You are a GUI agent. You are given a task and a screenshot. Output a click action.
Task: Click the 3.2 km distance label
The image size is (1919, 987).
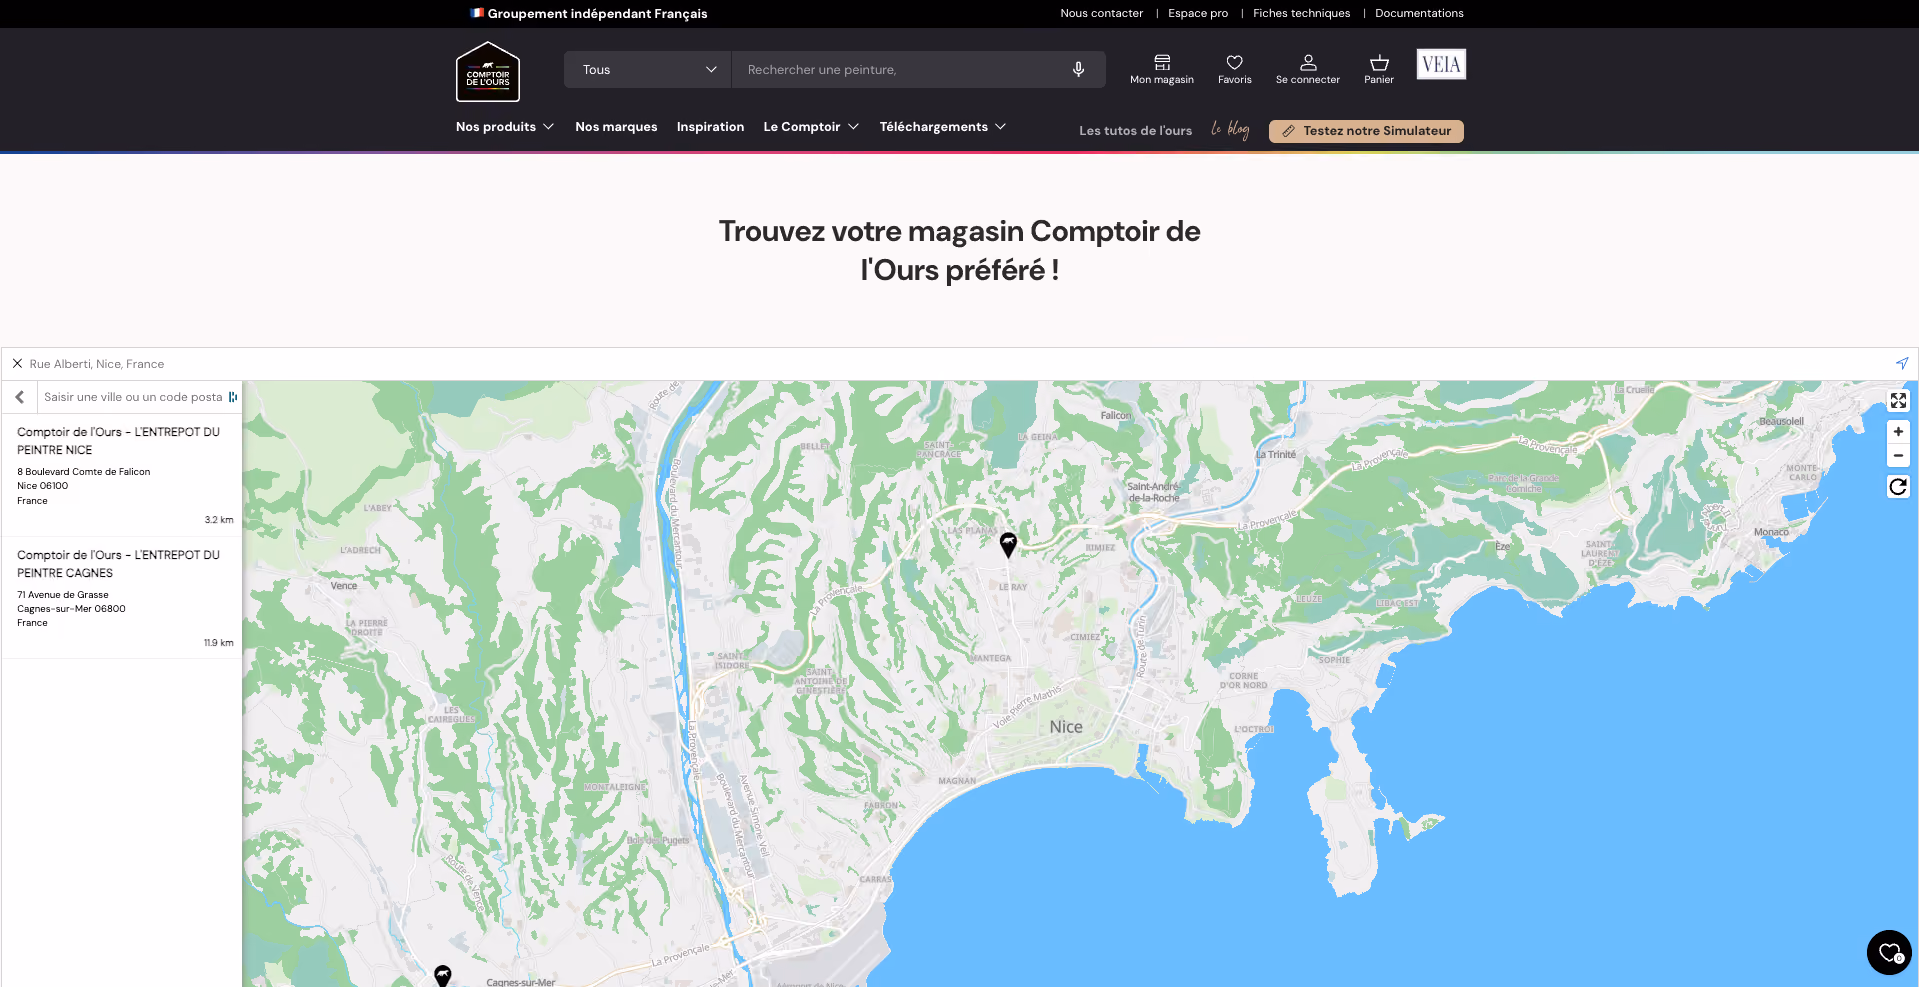coord(219,520)
